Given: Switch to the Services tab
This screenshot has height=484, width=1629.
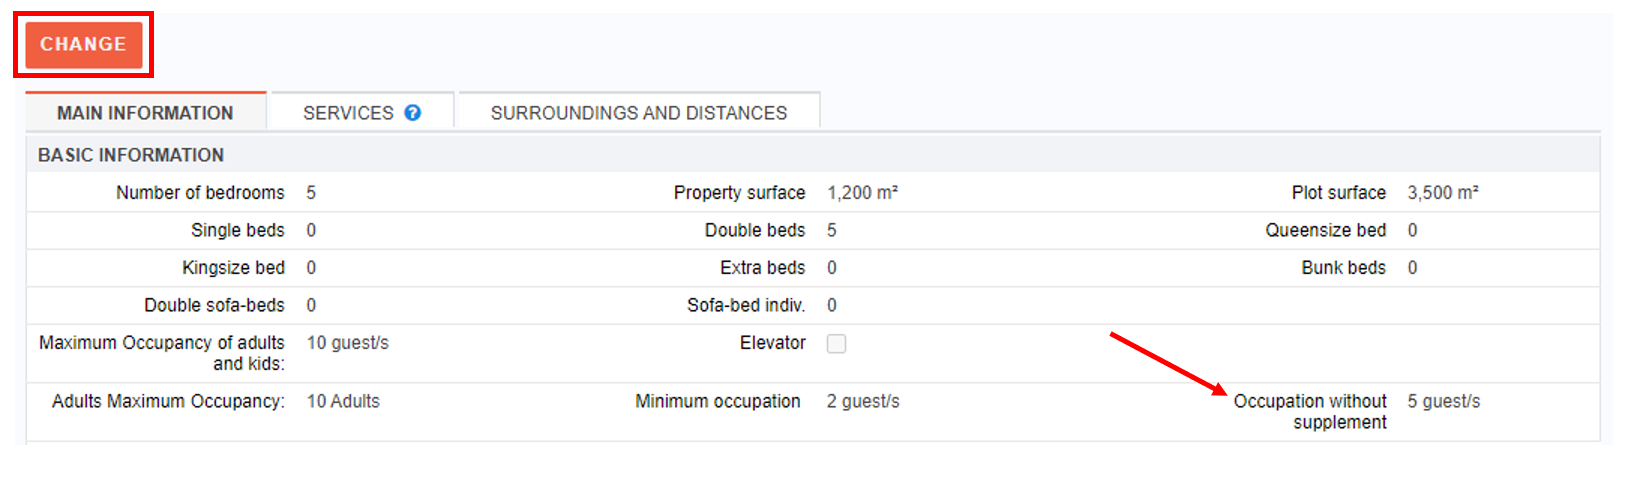Looking at the screenshot, I should click(348, 113).
